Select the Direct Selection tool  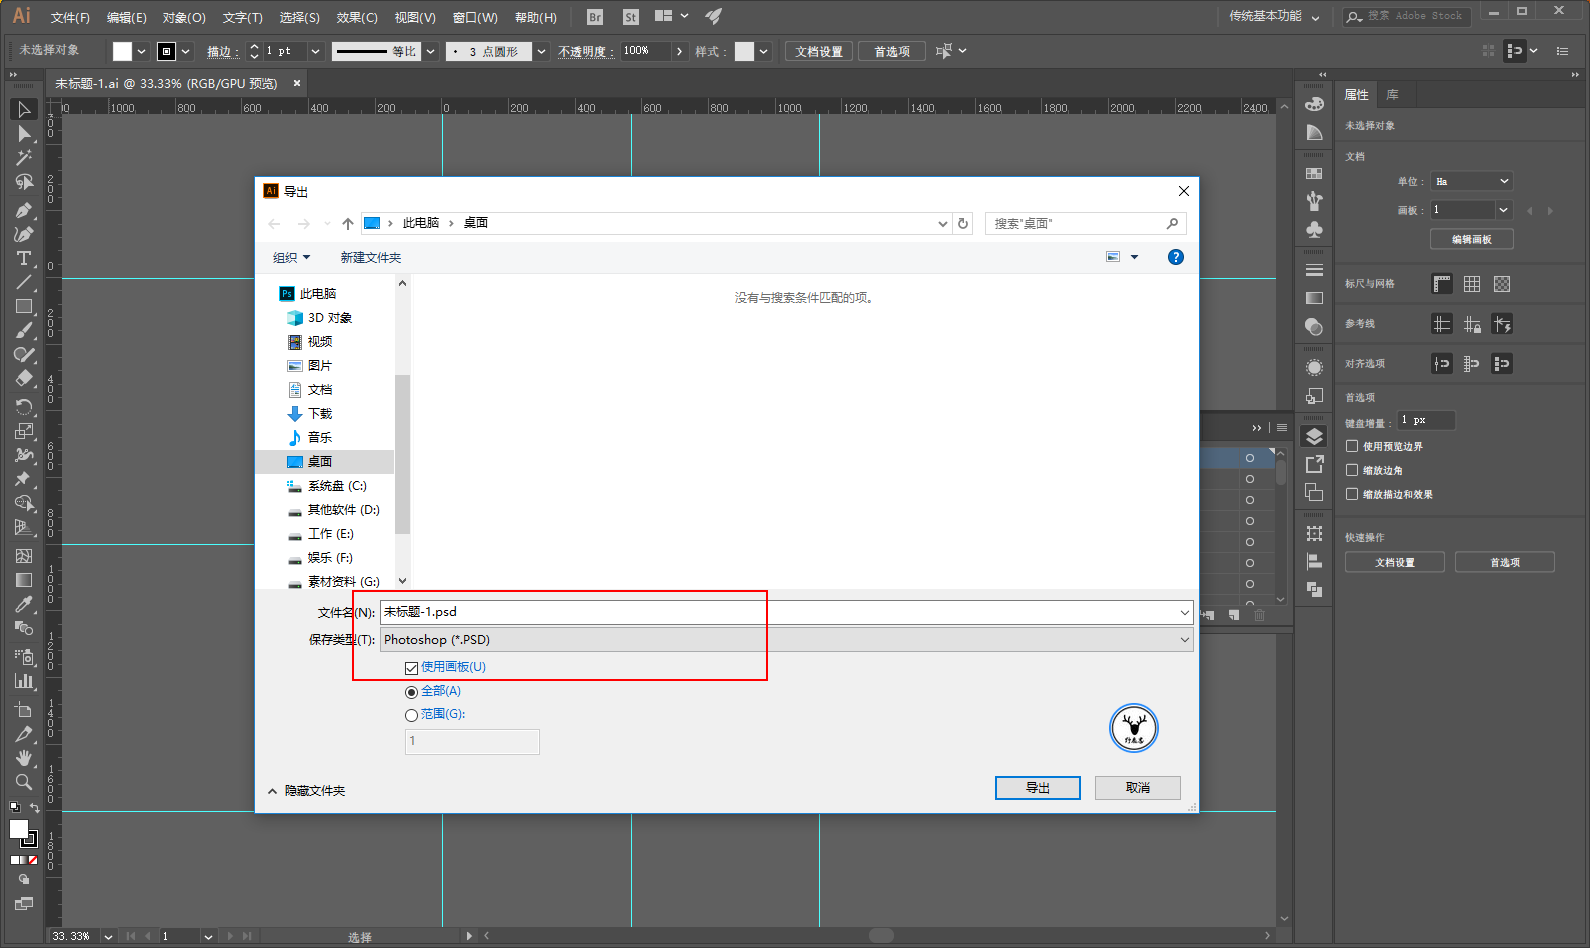tap(24, 133)
